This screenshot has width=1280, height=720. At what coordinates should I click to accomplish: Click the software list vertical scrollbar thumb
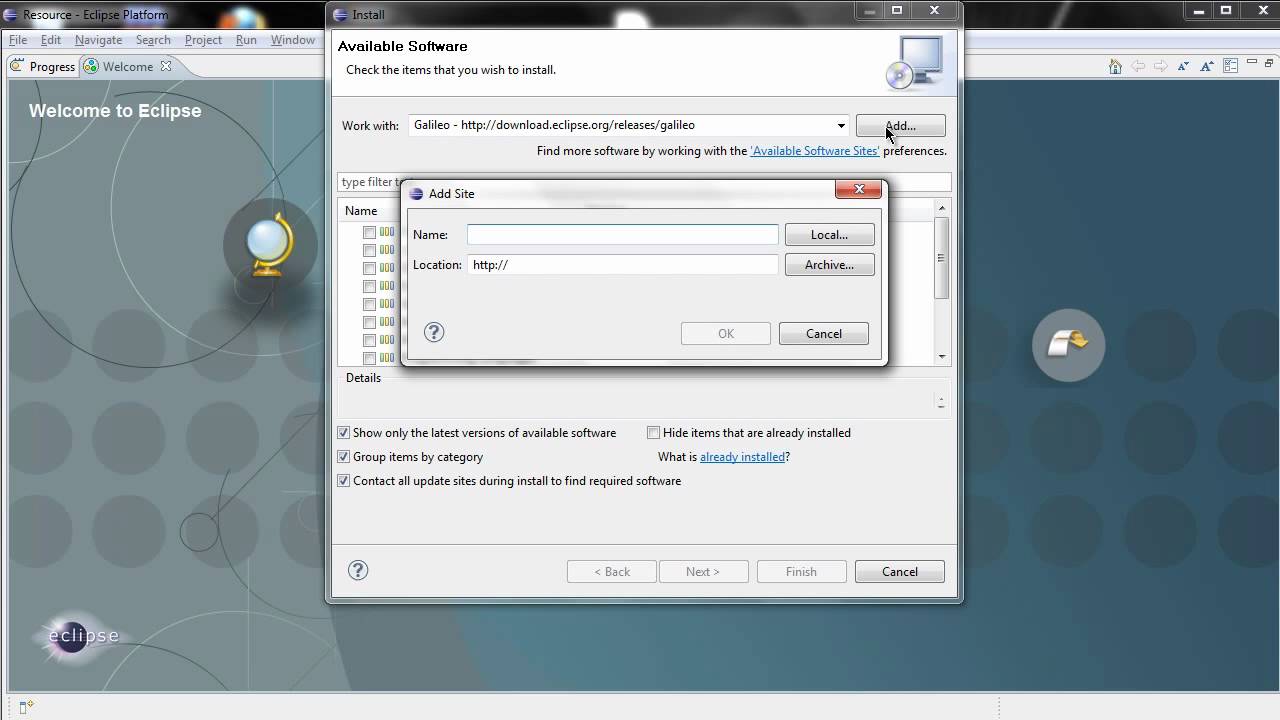(x=942, y=258)
